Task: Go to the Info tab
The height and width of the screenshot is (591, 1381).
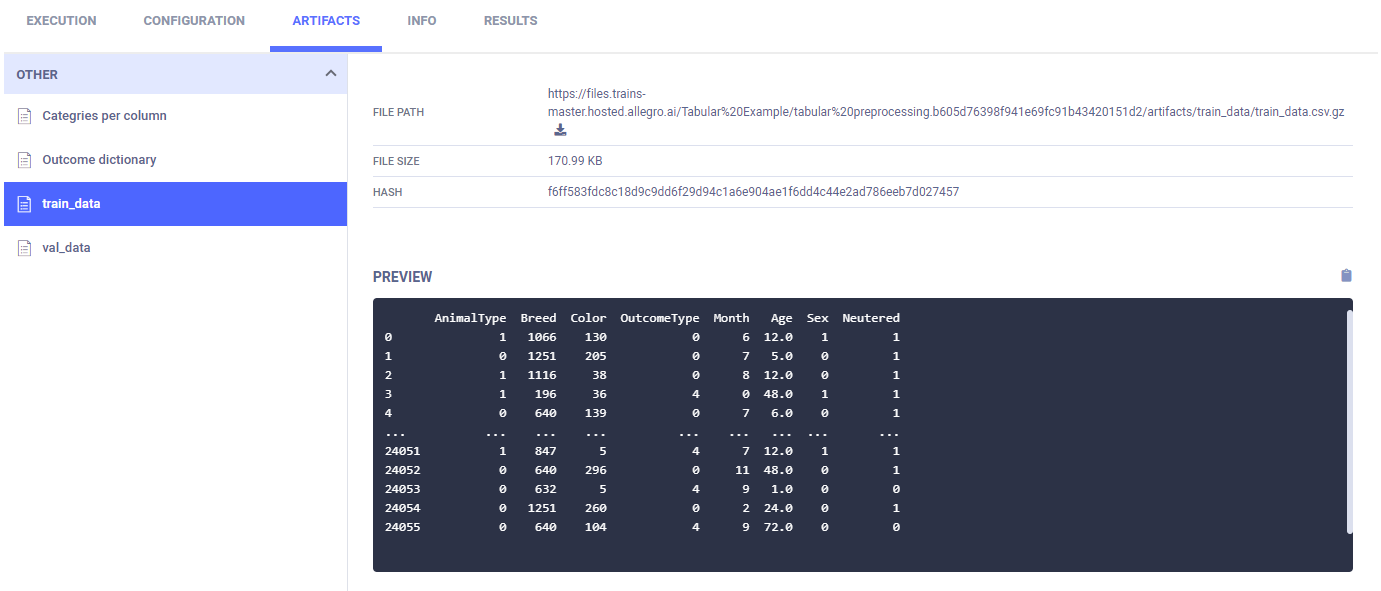Action: 422,21
